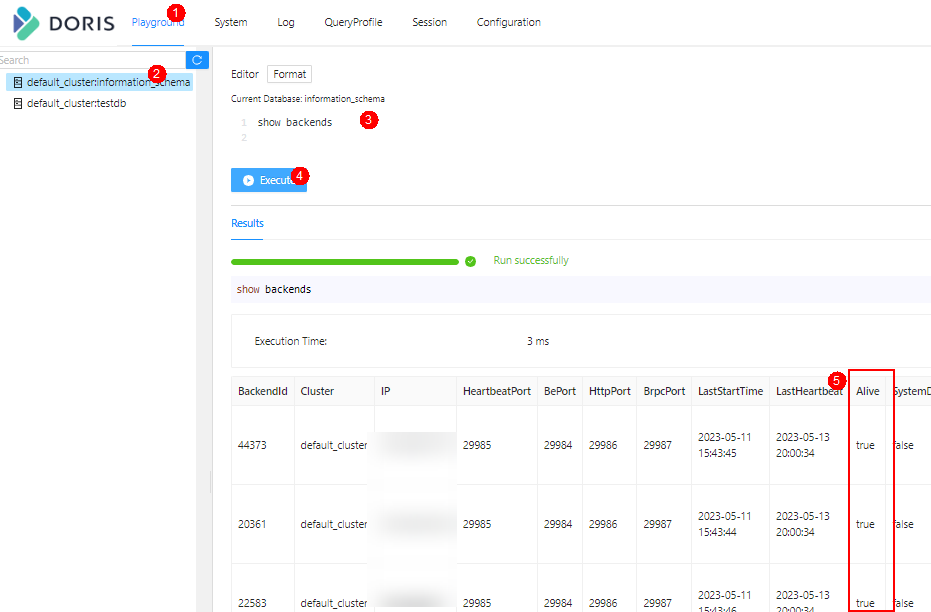Switch to the System tab

point(230,22)
